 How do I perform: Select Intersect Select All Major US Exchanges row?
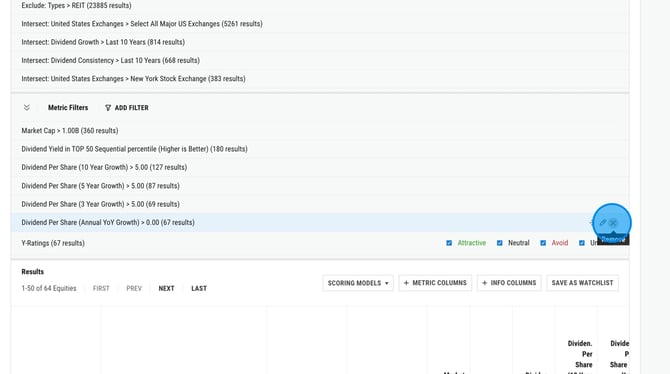click(320, 24)
